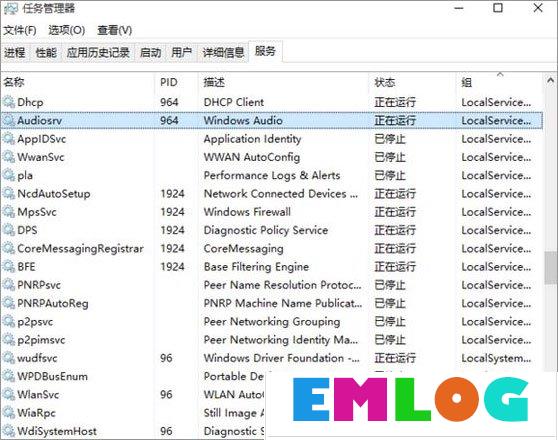Select the NcdAutoSetup service name
This screenshot has height=440, width=558.
54,194
